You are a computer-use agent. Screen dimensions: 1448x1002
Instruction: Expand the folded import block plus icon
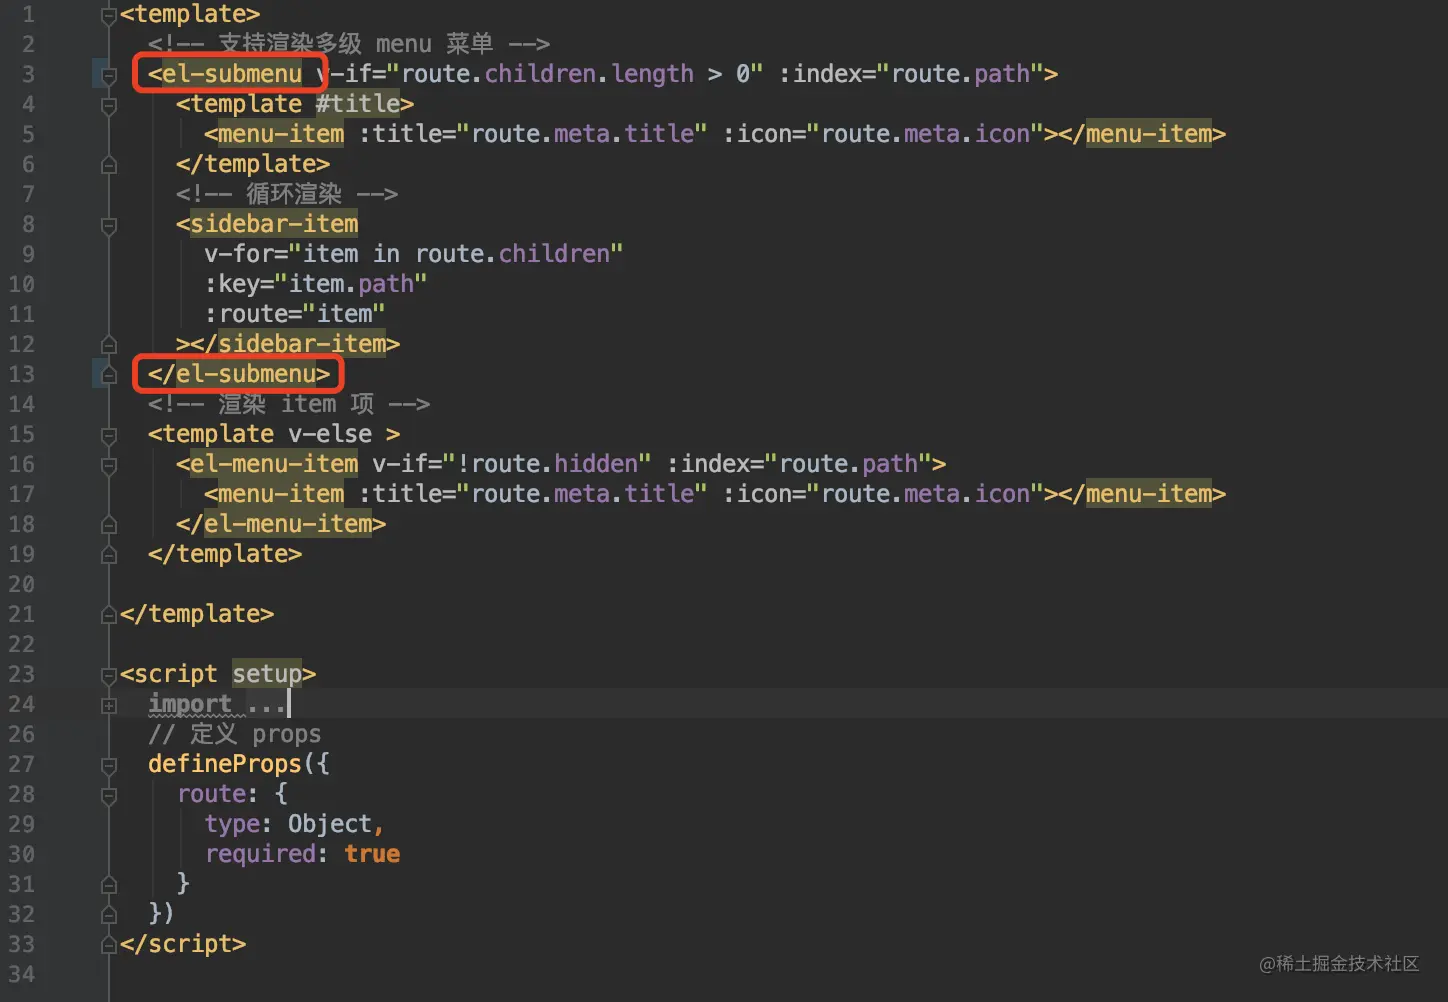[109, 705]
